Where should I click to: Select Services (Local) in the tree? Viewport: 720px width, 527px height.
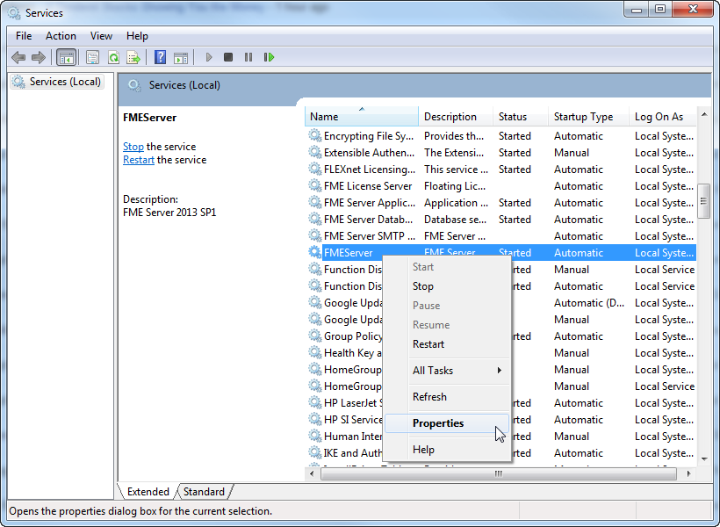64,82
